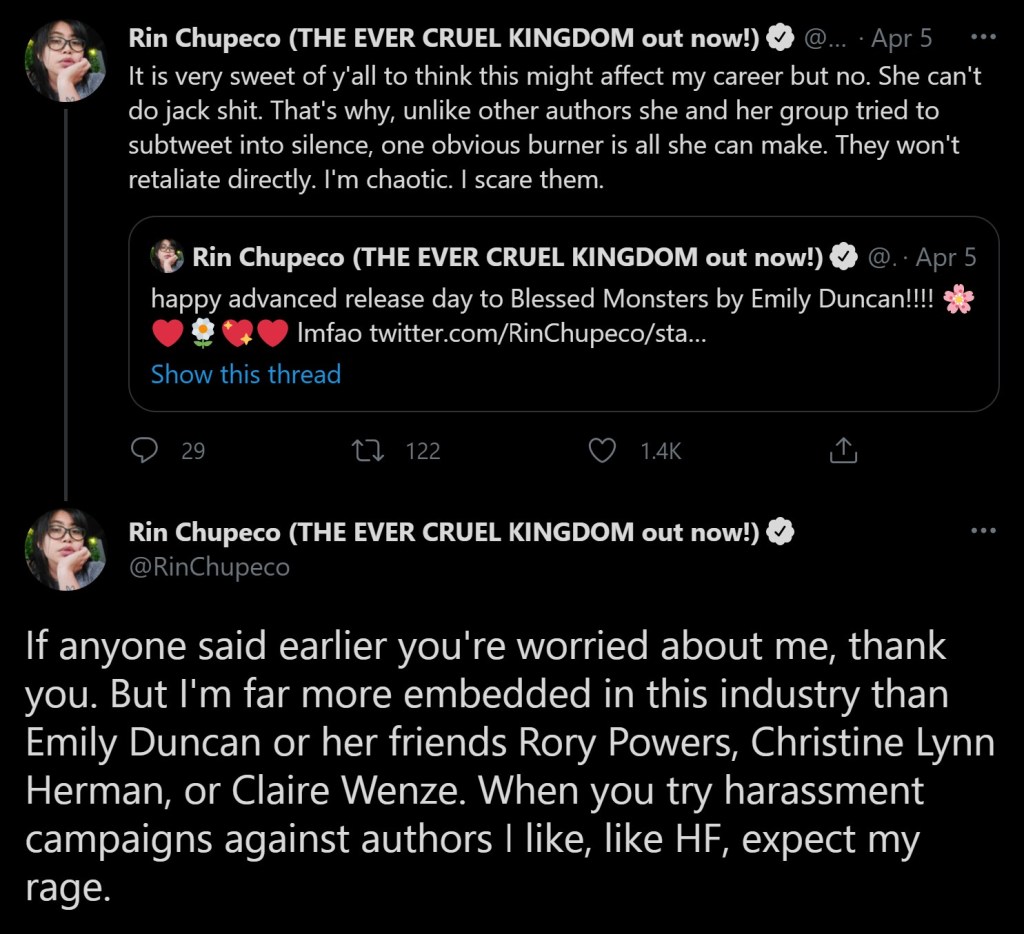Click the reply icon with 29 comments
Image resolution: width=1024 pixels, height=934 pixels.
(146, 451)
